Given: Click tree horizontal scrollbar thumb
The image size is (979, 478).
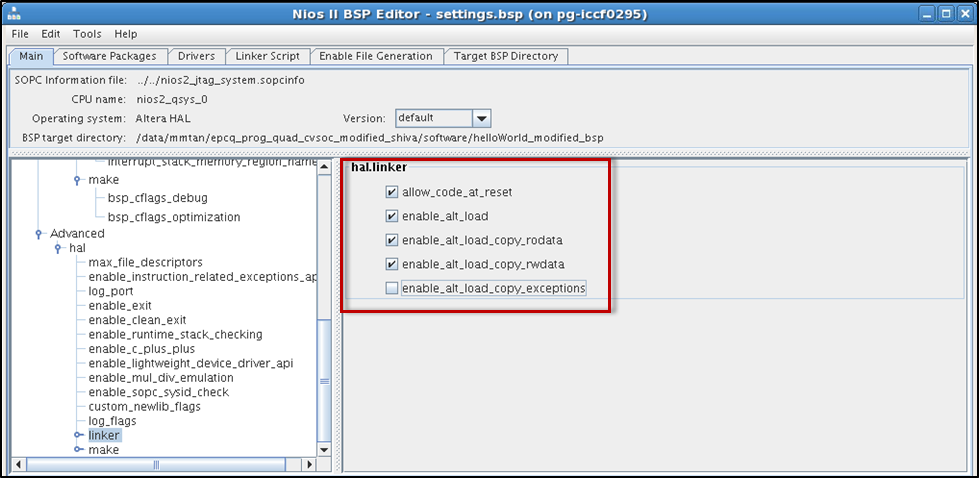Looking at the screenshot, I should tap(155, 465).
